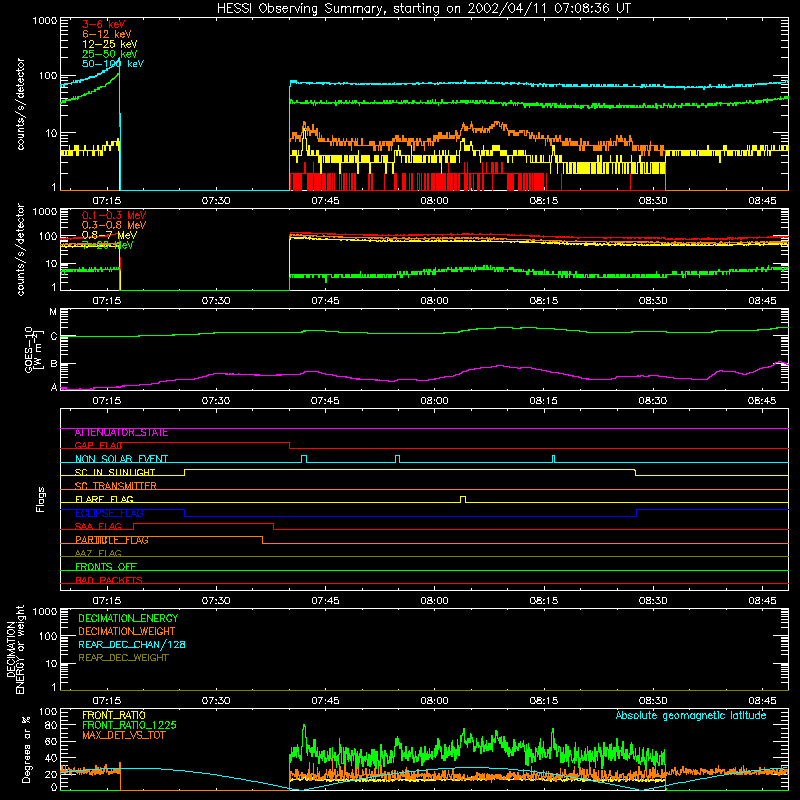Click the M tick label on GOES axis
This screenshot has width=800, height=800.
point(53,312)
